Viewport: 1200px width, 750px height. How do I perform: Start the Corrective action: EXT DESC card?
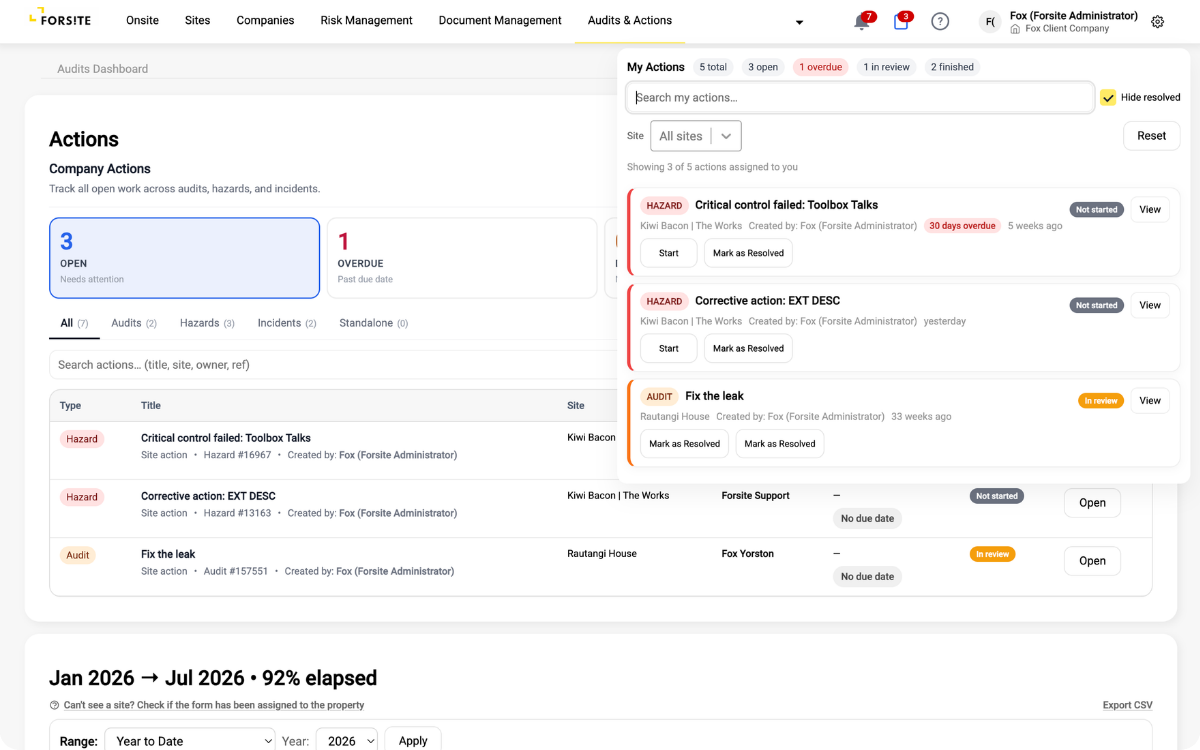tap(668, 348)
